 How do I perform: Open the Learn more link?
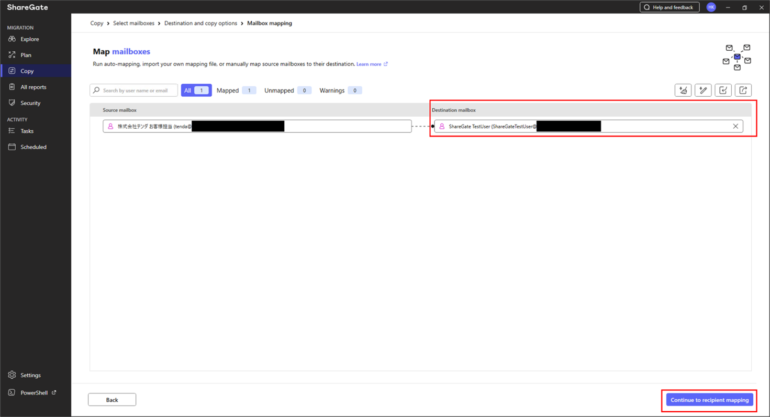pyautogui.click(x=371, y=64)
